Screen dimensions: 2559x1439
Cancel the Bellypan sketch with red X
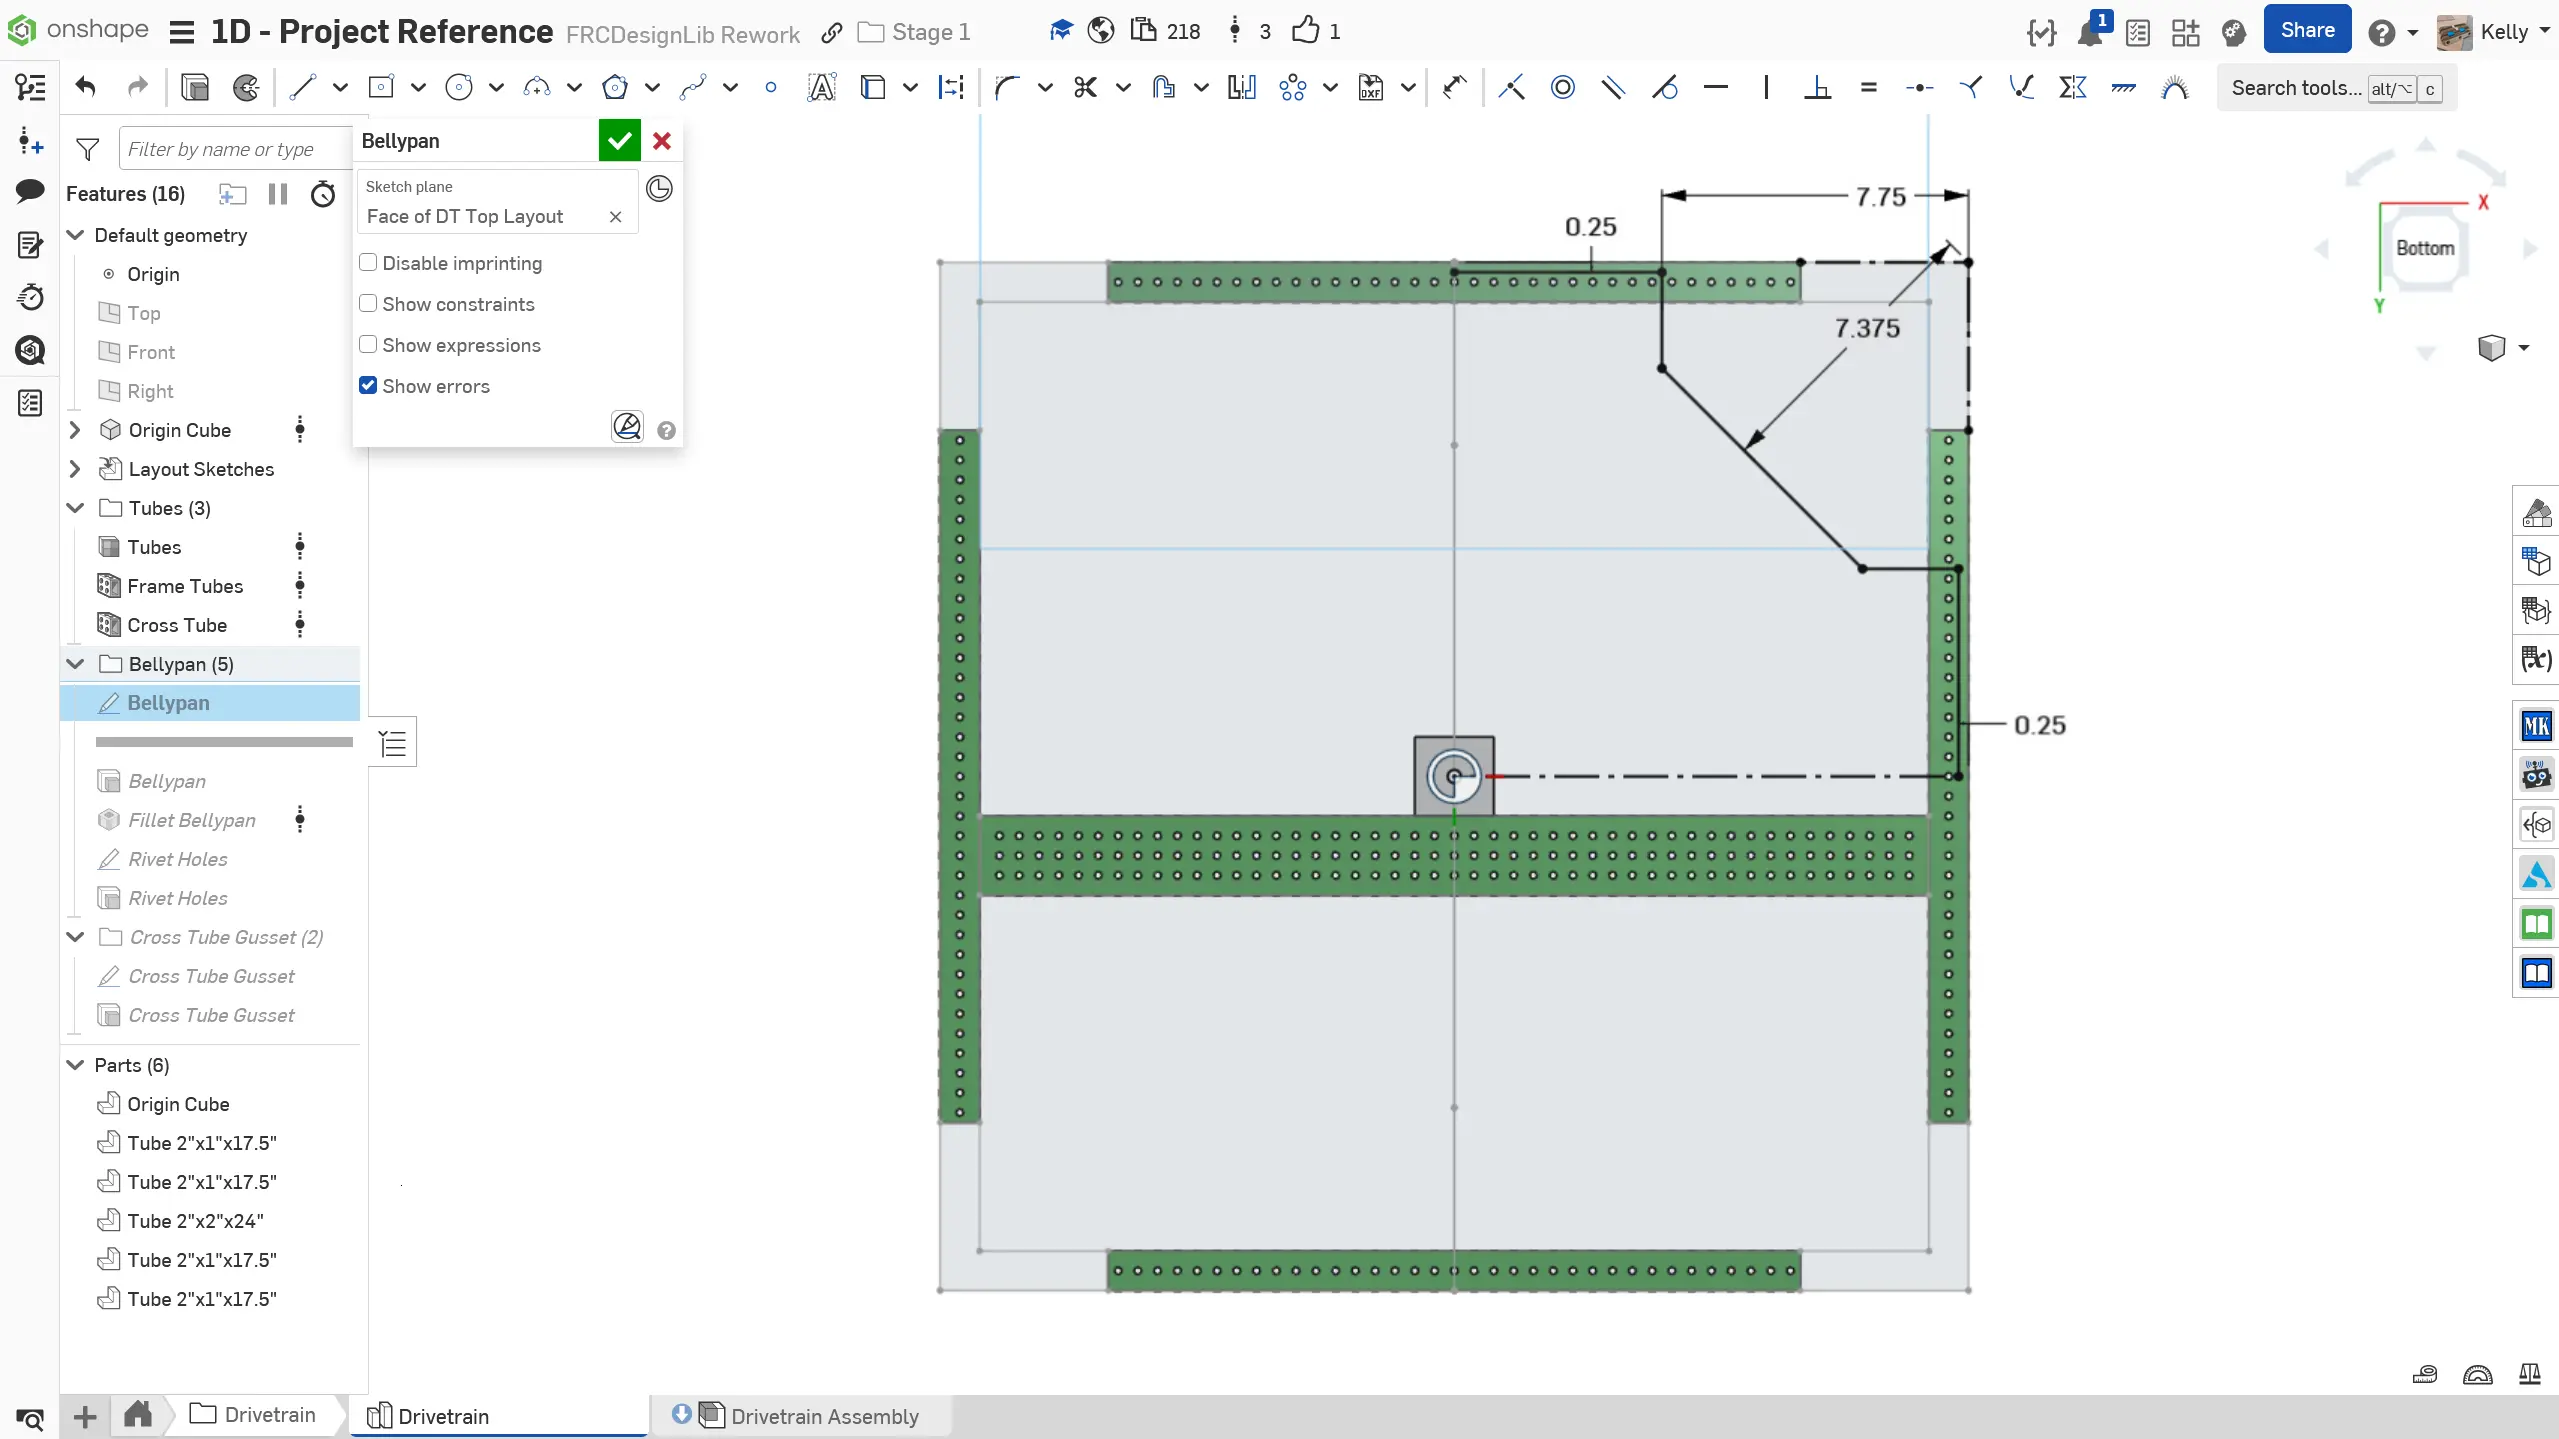(662, 141)
